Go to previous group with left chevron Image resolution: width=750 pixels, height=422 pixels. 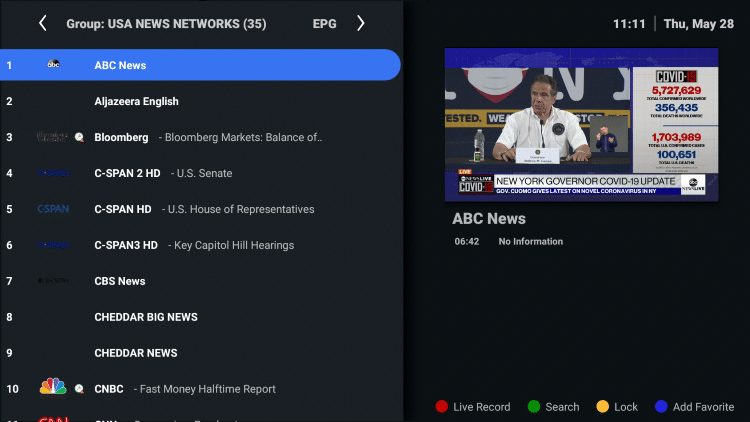pos(43,23)
